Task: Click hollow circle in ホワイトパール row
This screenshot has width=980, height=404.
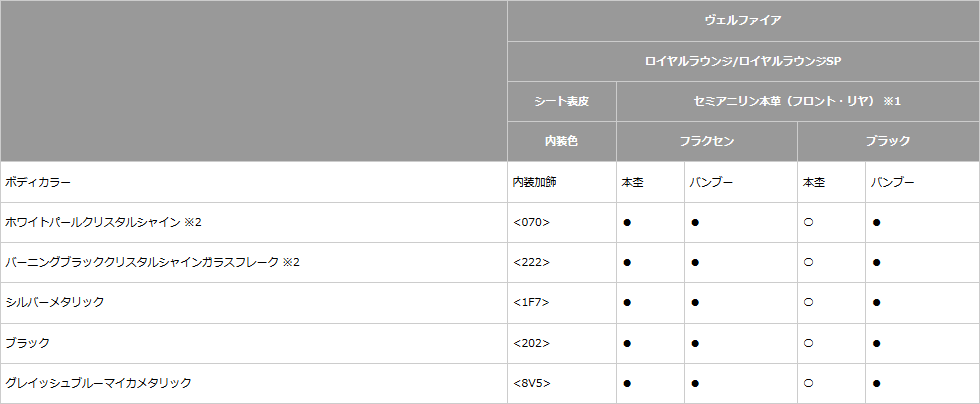Action: tap(808, 223)
